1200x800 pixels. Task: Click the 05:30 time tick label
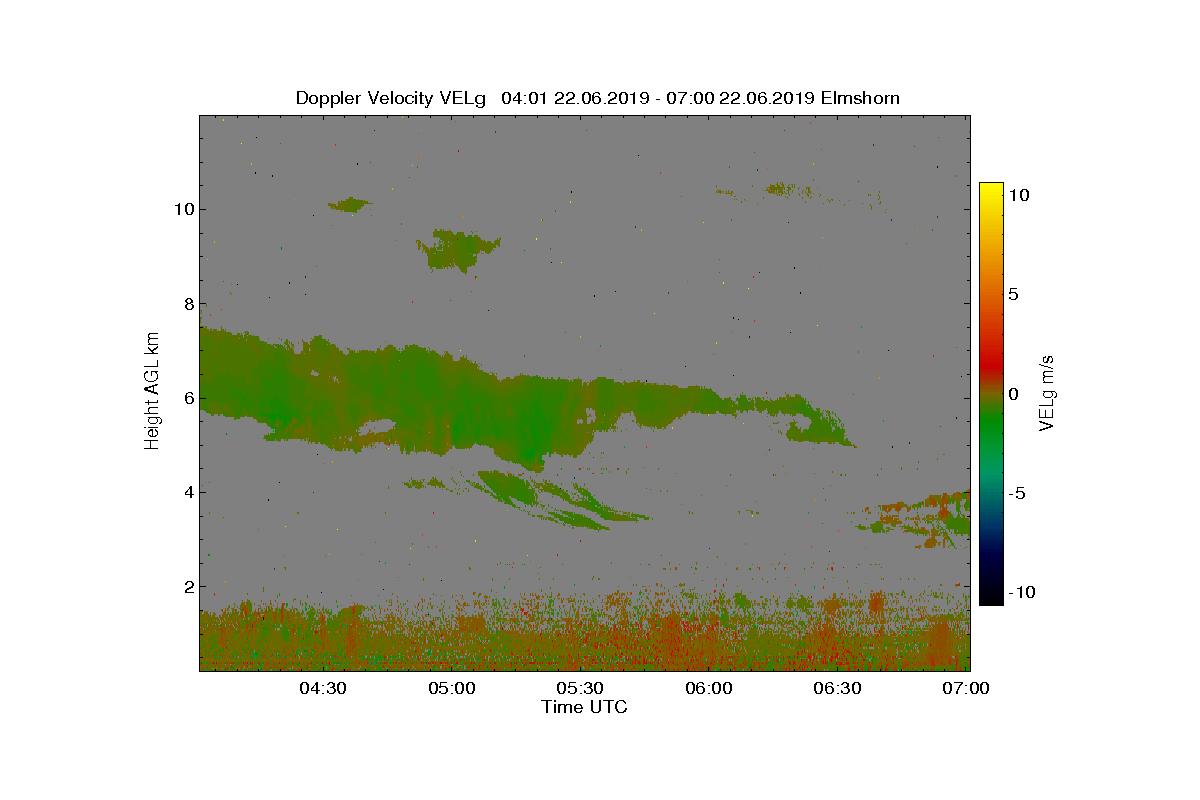point(580,688)
